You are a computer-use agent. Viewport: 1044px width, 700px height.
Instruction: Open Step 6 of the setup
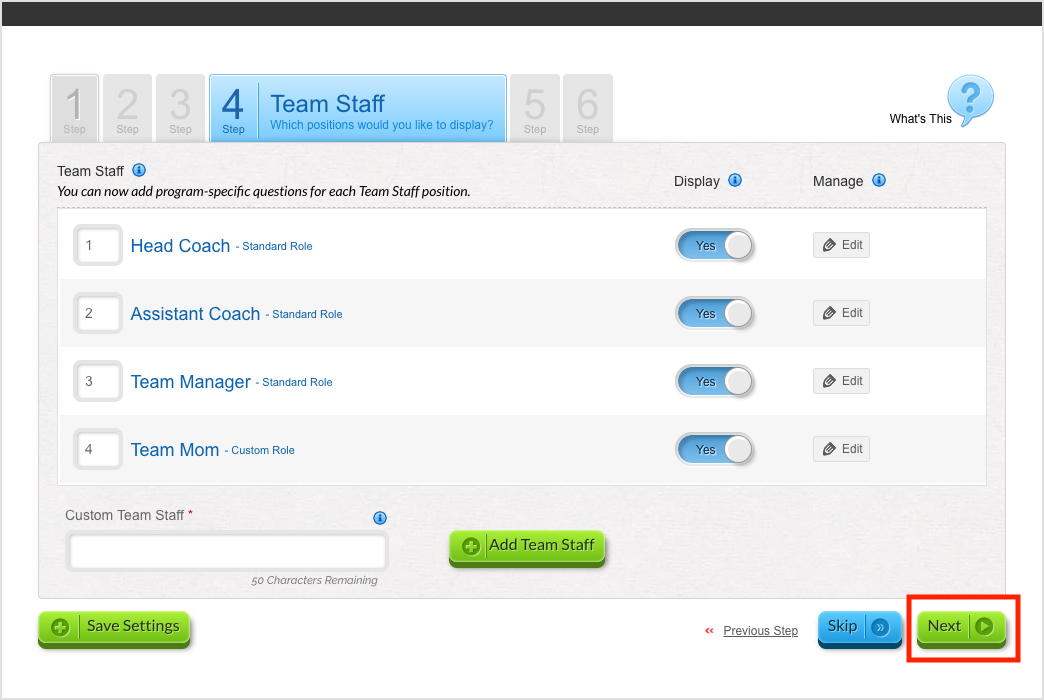tap(588, 107)
